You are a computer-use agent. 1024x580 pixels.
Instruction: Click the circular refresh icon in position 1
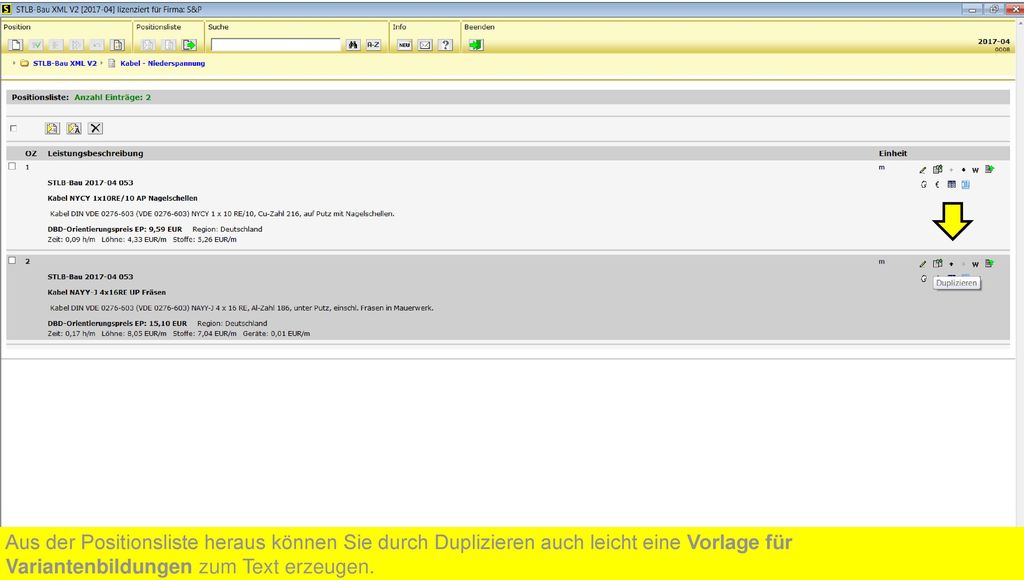pos(923,185)
